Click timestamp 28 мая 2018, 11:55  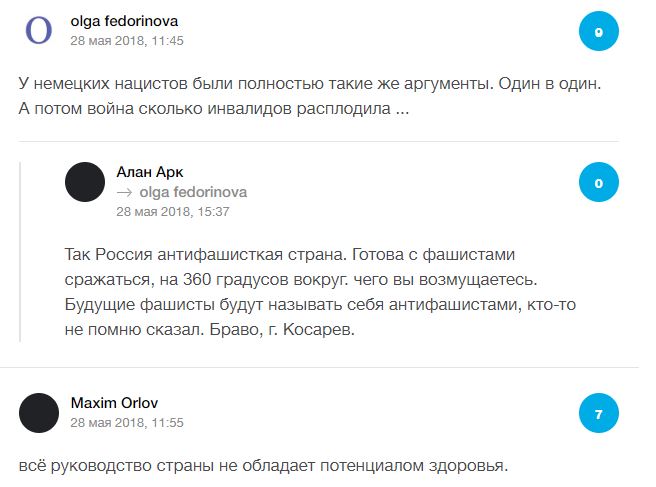tap(127, 423)
